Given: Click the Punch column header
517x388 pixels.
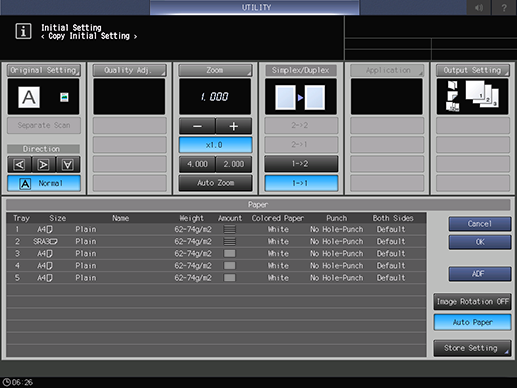Looking at the screenshot, I should pyautogui.click(x=337, y=218).
